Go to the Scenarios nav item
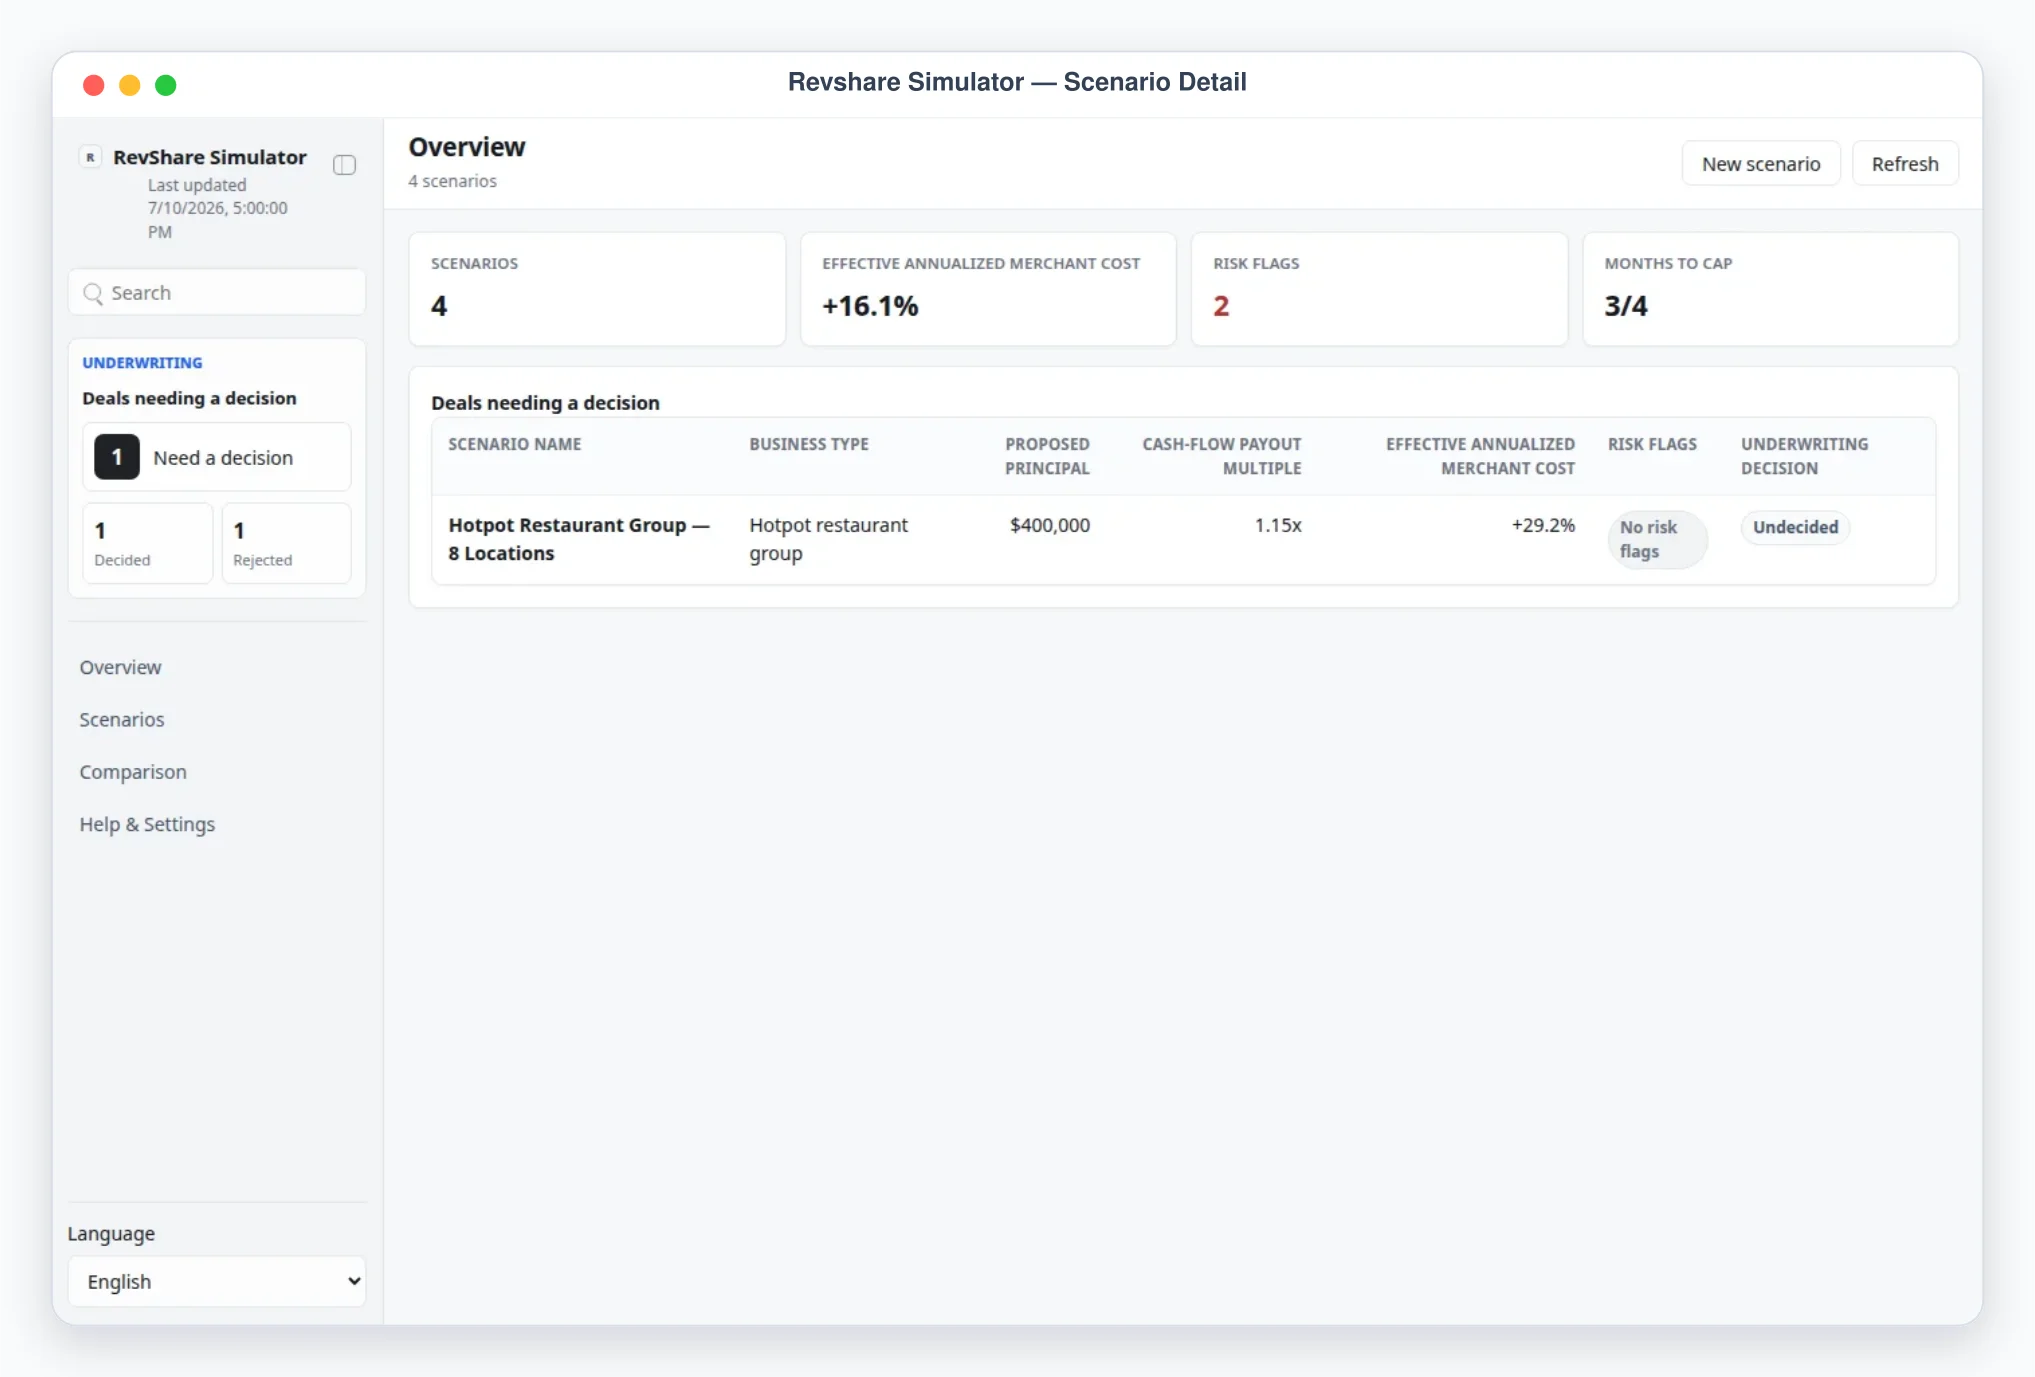Screen dimensions: 2035x1377 coord(122,719)
